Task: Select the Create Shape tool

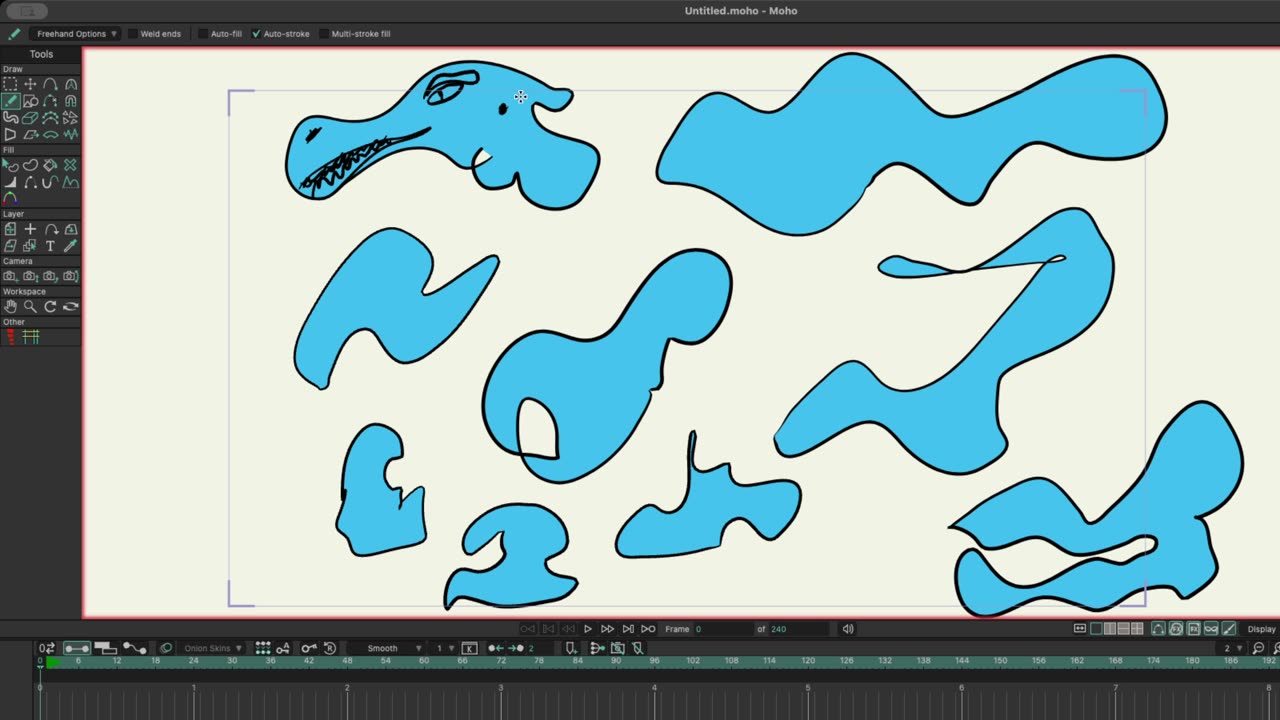Action: [30, 165]
